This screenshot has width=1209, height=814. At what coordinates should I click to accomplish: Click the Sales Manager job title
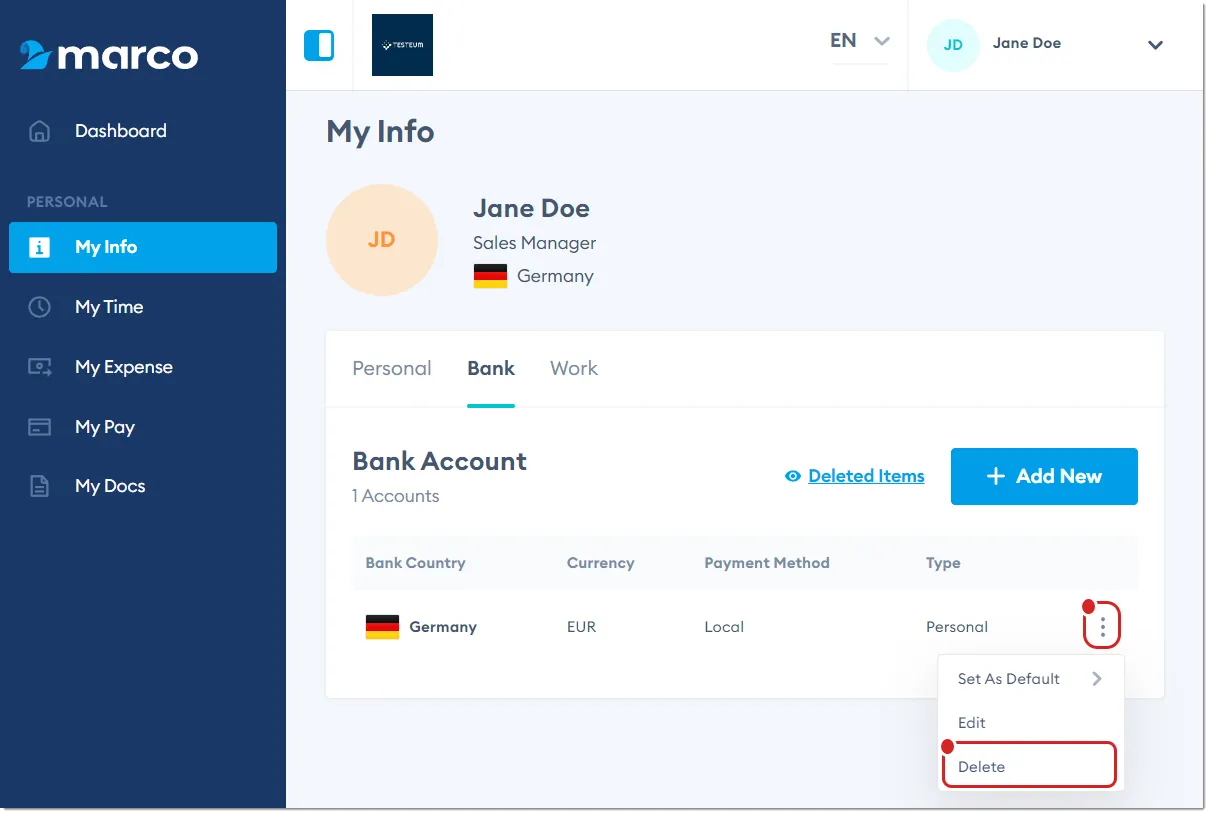click(534, 243)
